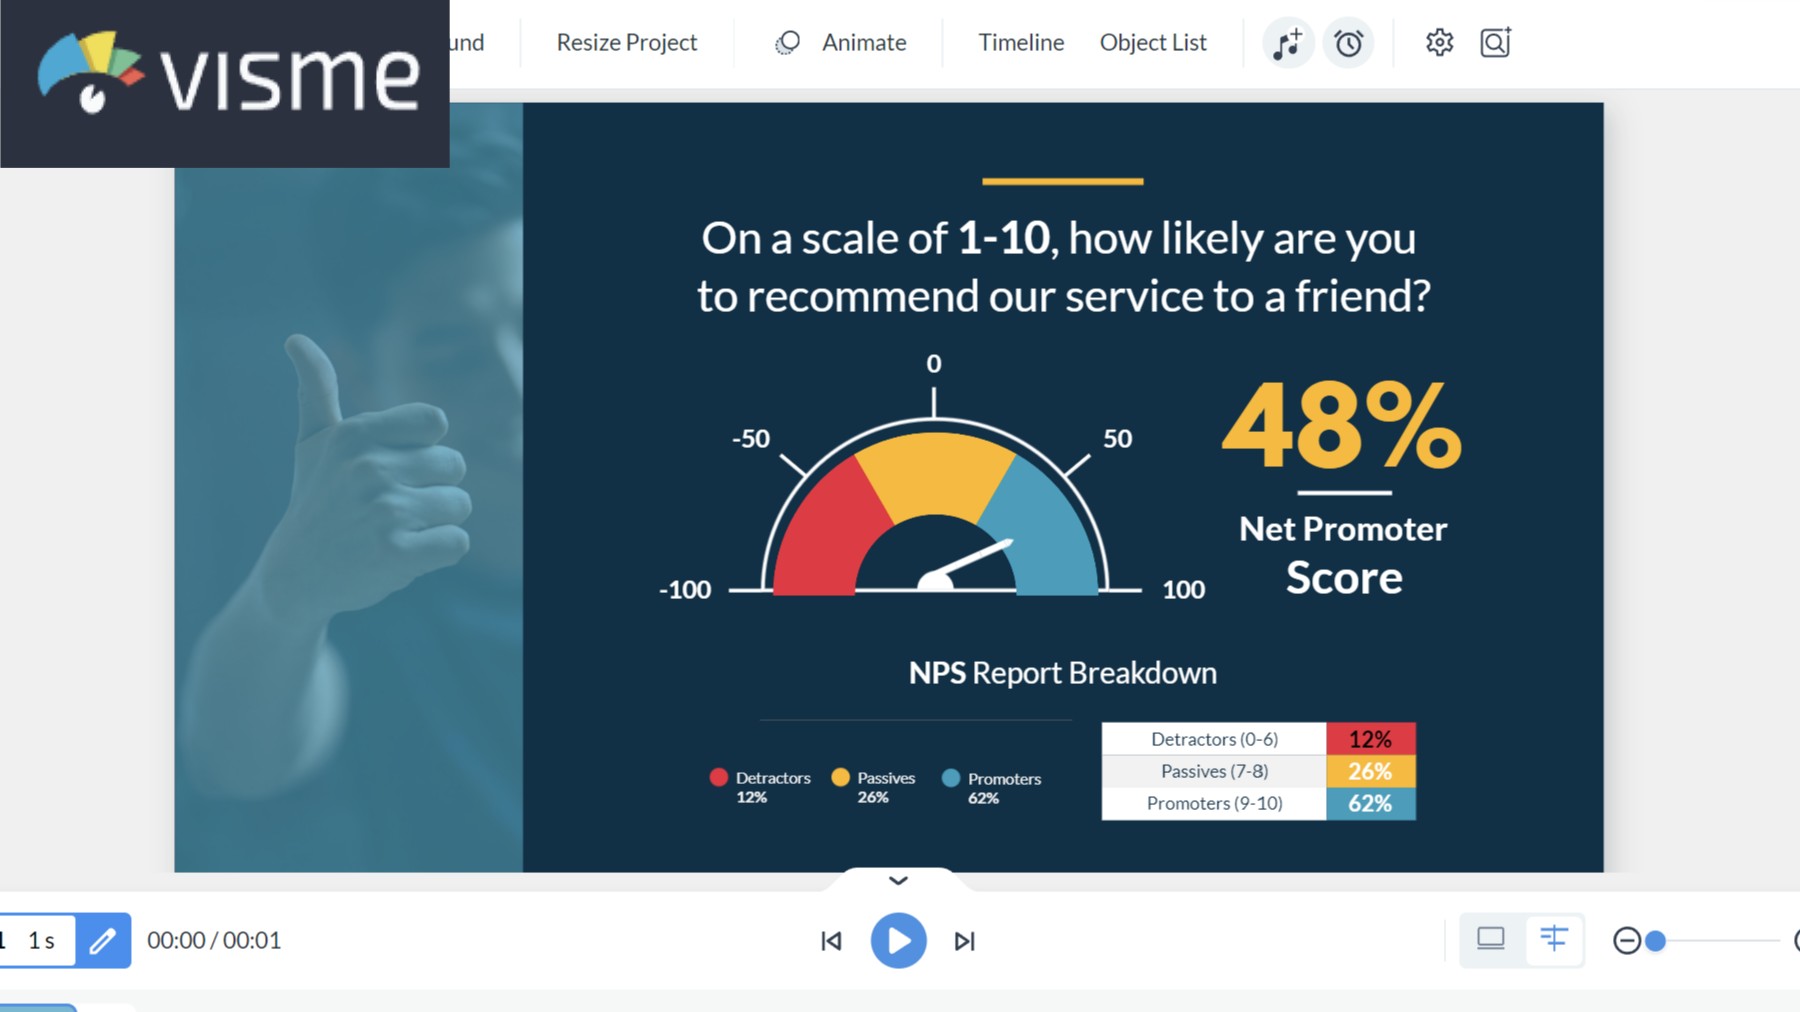Click the yellow 26% table cell

click(1370, 771)
